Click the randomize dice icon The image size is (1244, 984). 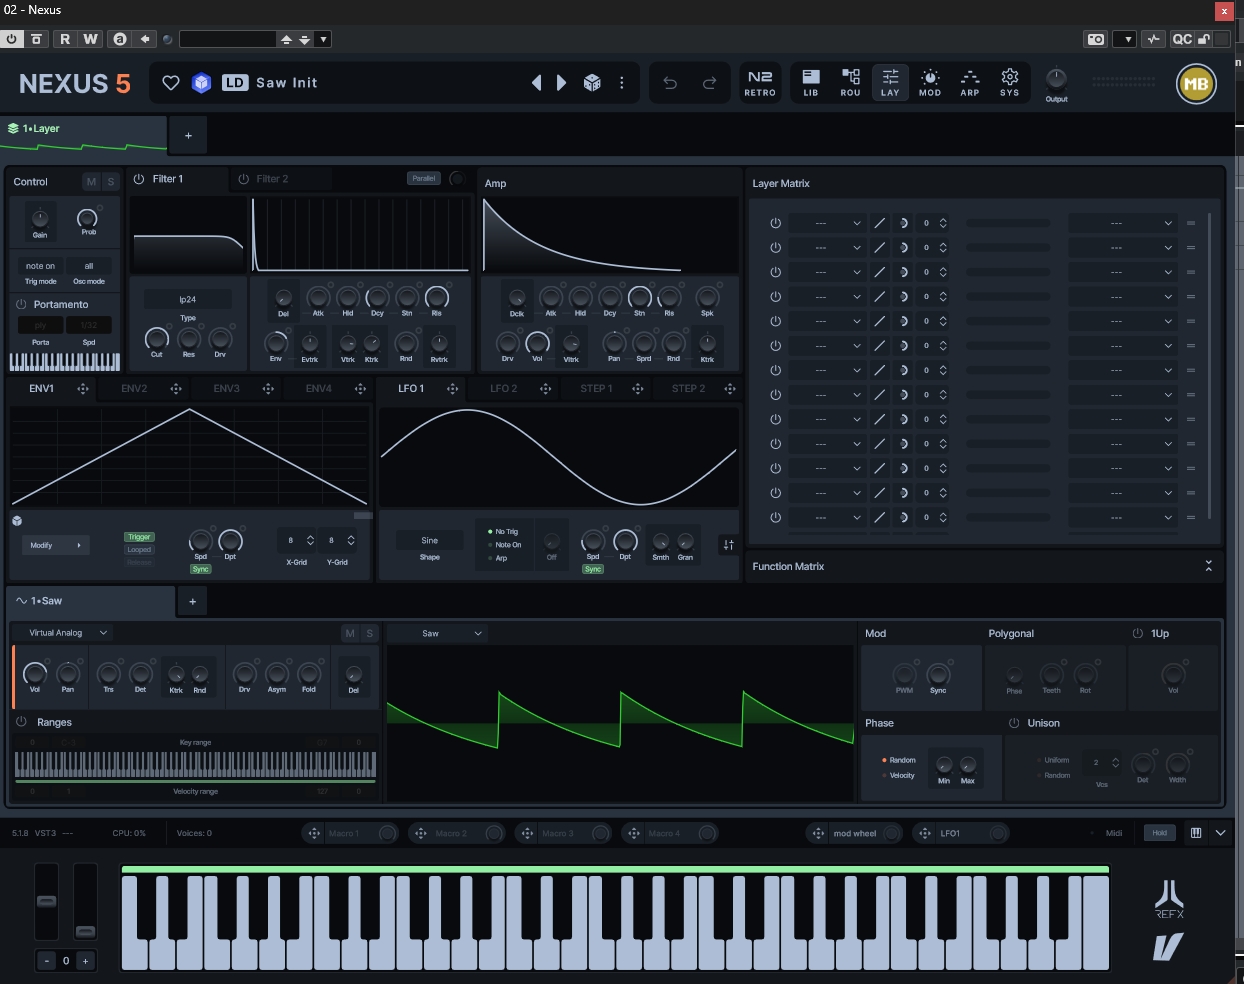[x=592, y=83]
